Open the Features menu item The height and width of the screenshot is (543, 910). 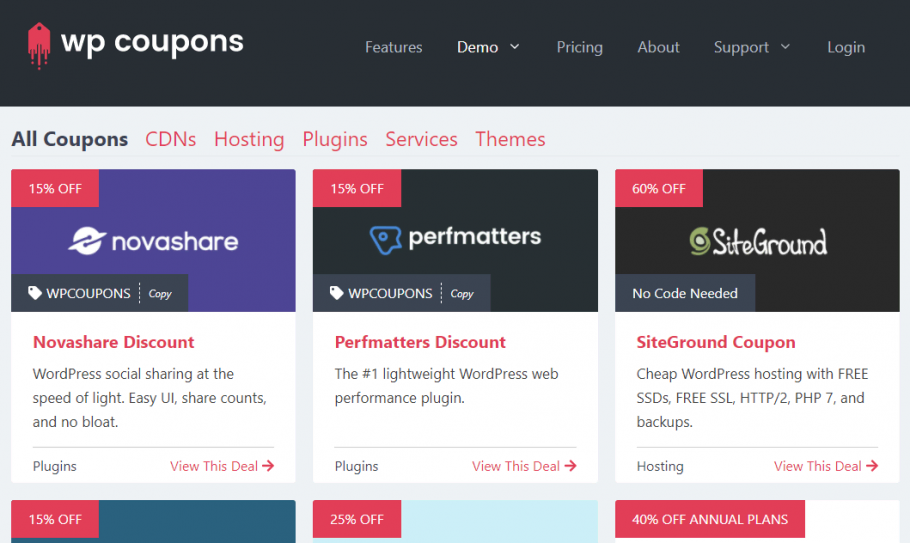click(x=393, y=47)
